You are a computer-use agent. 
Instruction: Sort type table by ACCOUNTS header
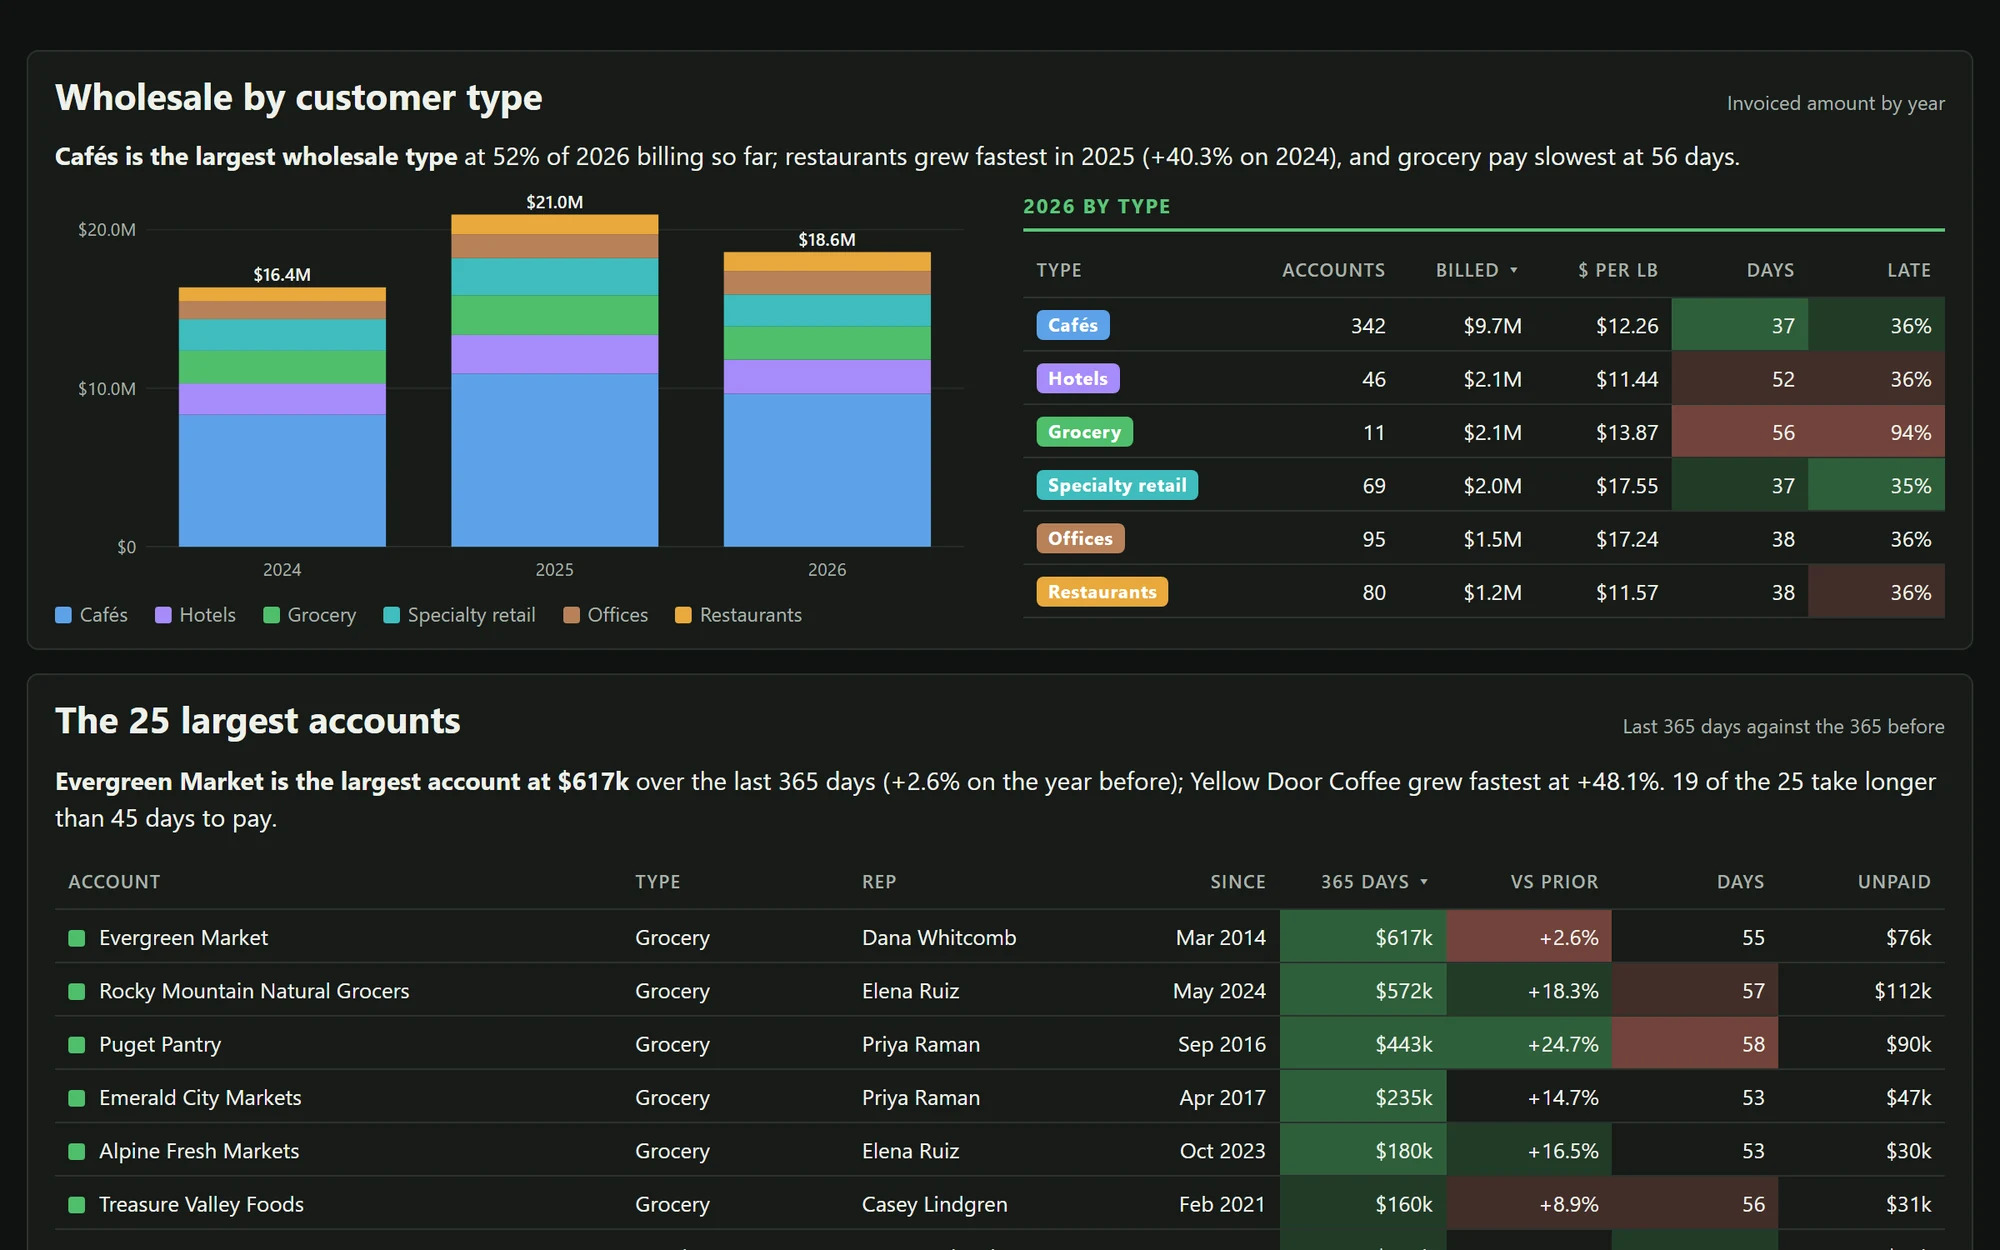[1333, 270]
